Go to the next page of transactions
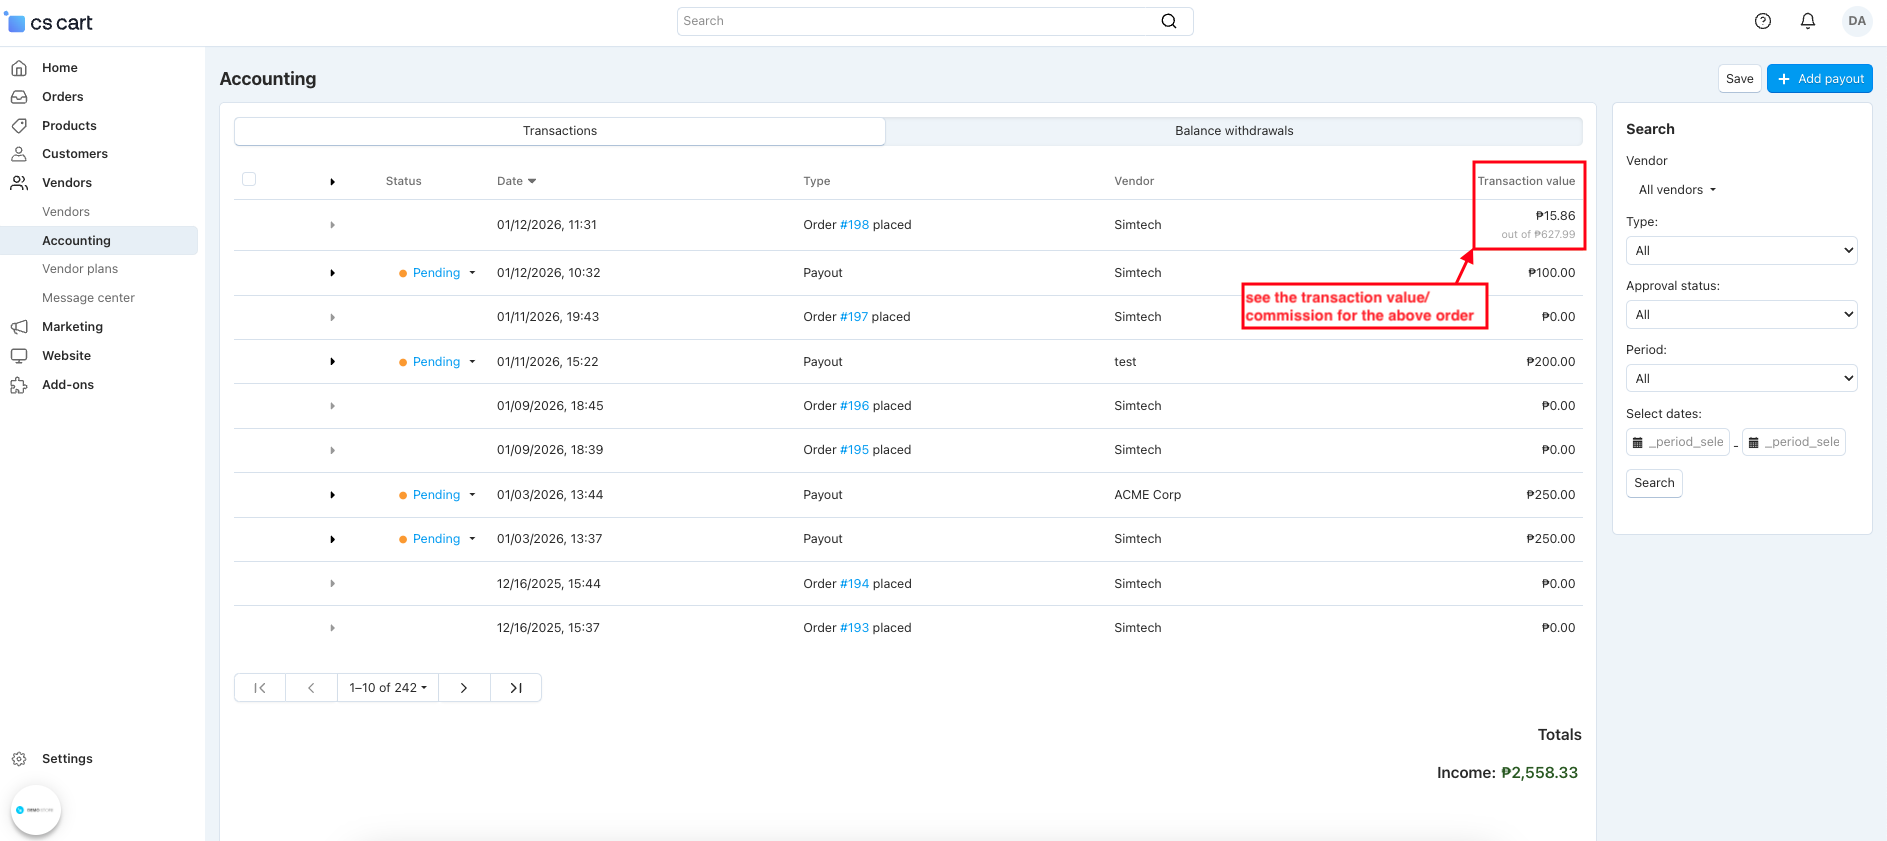The width and height of the screenshot is (1887, 841). click(464, 688)
